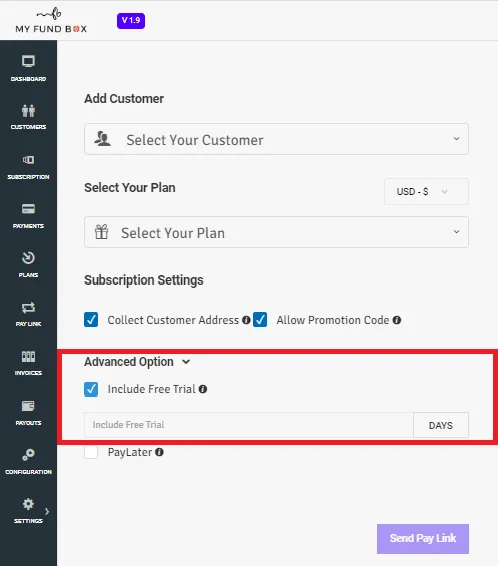This screenshot has width=498, height=566.
Task: Click the Add Customer heading
Action: tap(124, 99)
